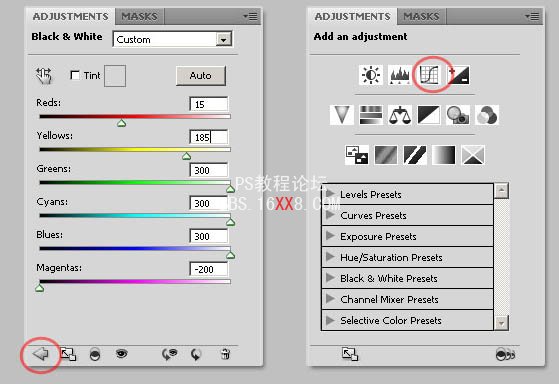Click the back arrow to adjustment list
Image resolution: width=559 pixels, height=384 pixels.
(x=40, y=354)
